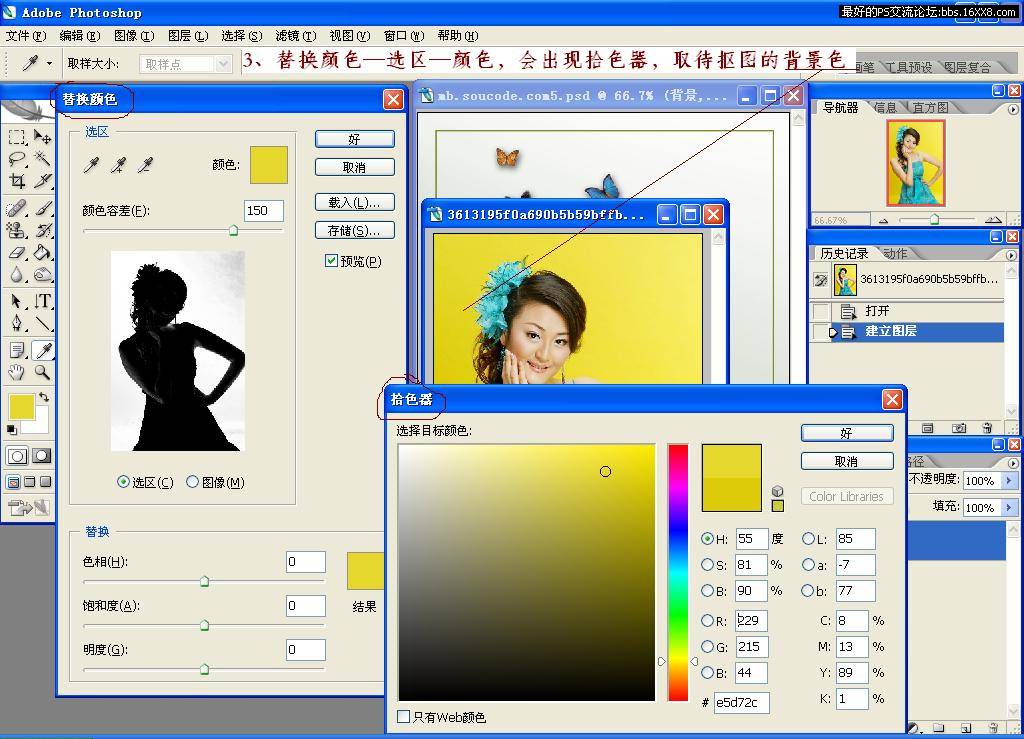Select the Healing Brush tool
The width and height of the screenshot is (1024, 739).
(17, 208)
